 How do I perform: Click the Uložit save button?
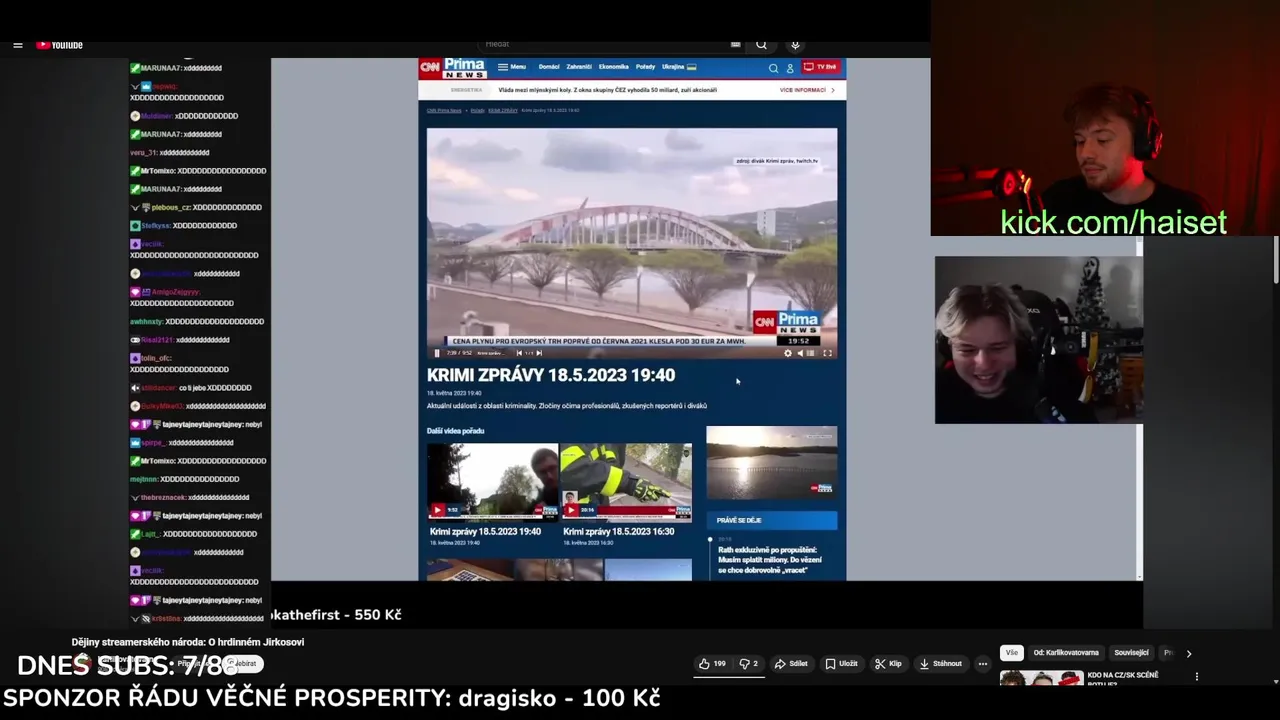841,664
